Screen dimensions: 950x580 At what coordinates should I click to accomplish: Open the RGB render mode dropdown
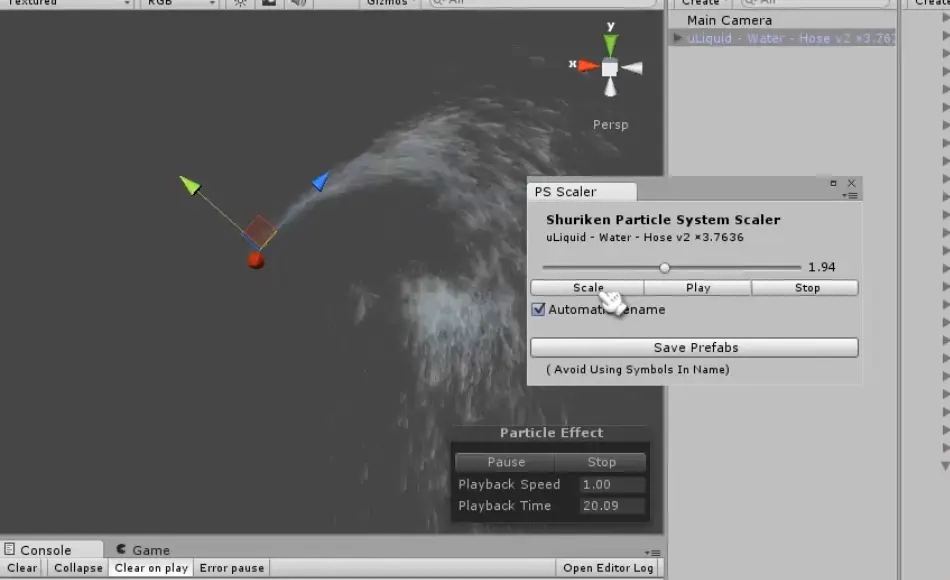(x=181, y=3)
